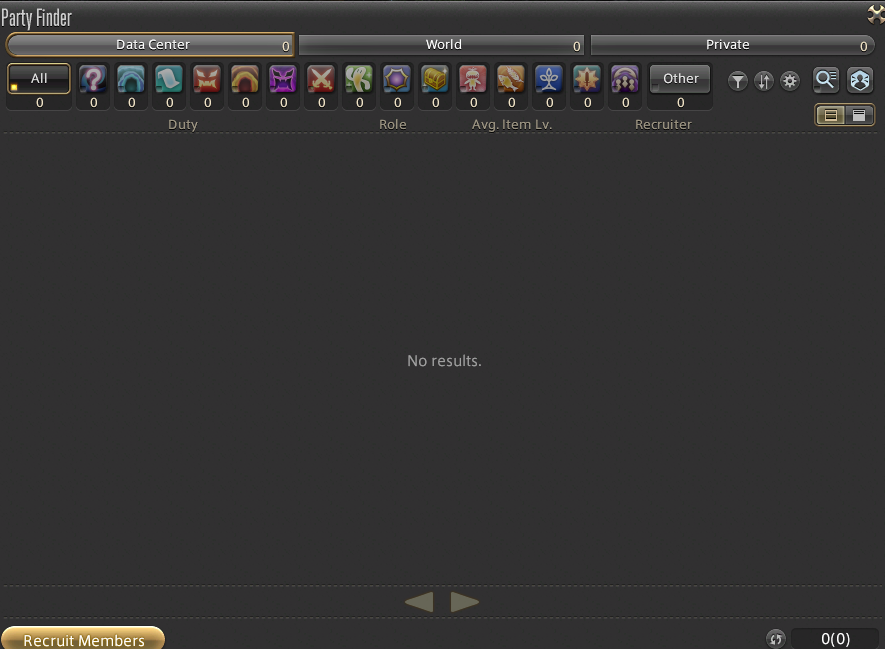Image resolution: width=885 pixels, height=649 pixels.
Task: Open the hexagon character icon button
Action: pyautogui.click(x=860, y=80)
